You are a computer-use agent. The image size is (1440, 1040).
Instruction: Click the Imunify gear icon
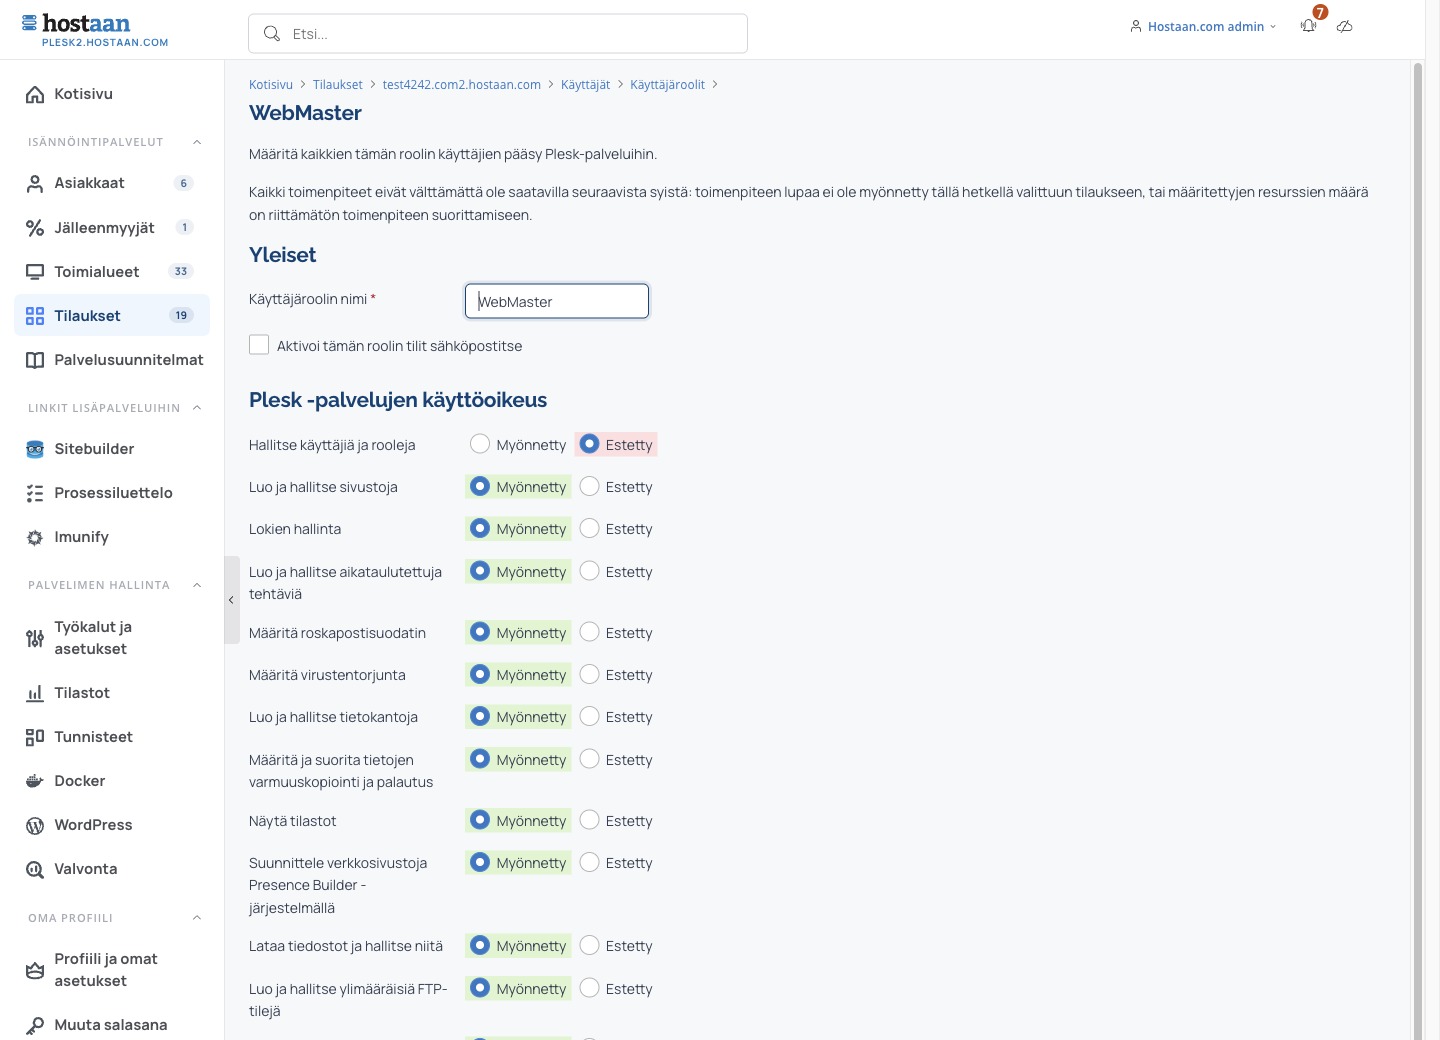point(35,537)
